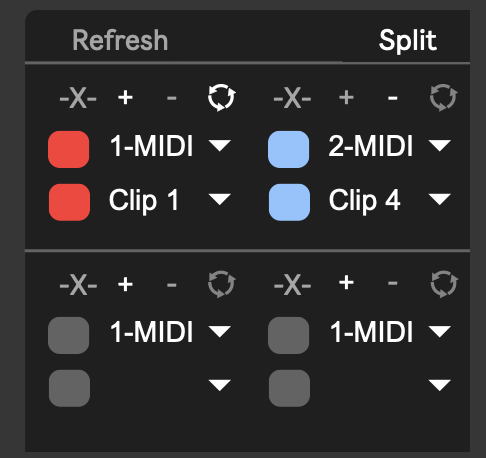Click the sync arrows icon in bottom-left gray slot
The image size is (486, 458).
click(x=221, y=284)
